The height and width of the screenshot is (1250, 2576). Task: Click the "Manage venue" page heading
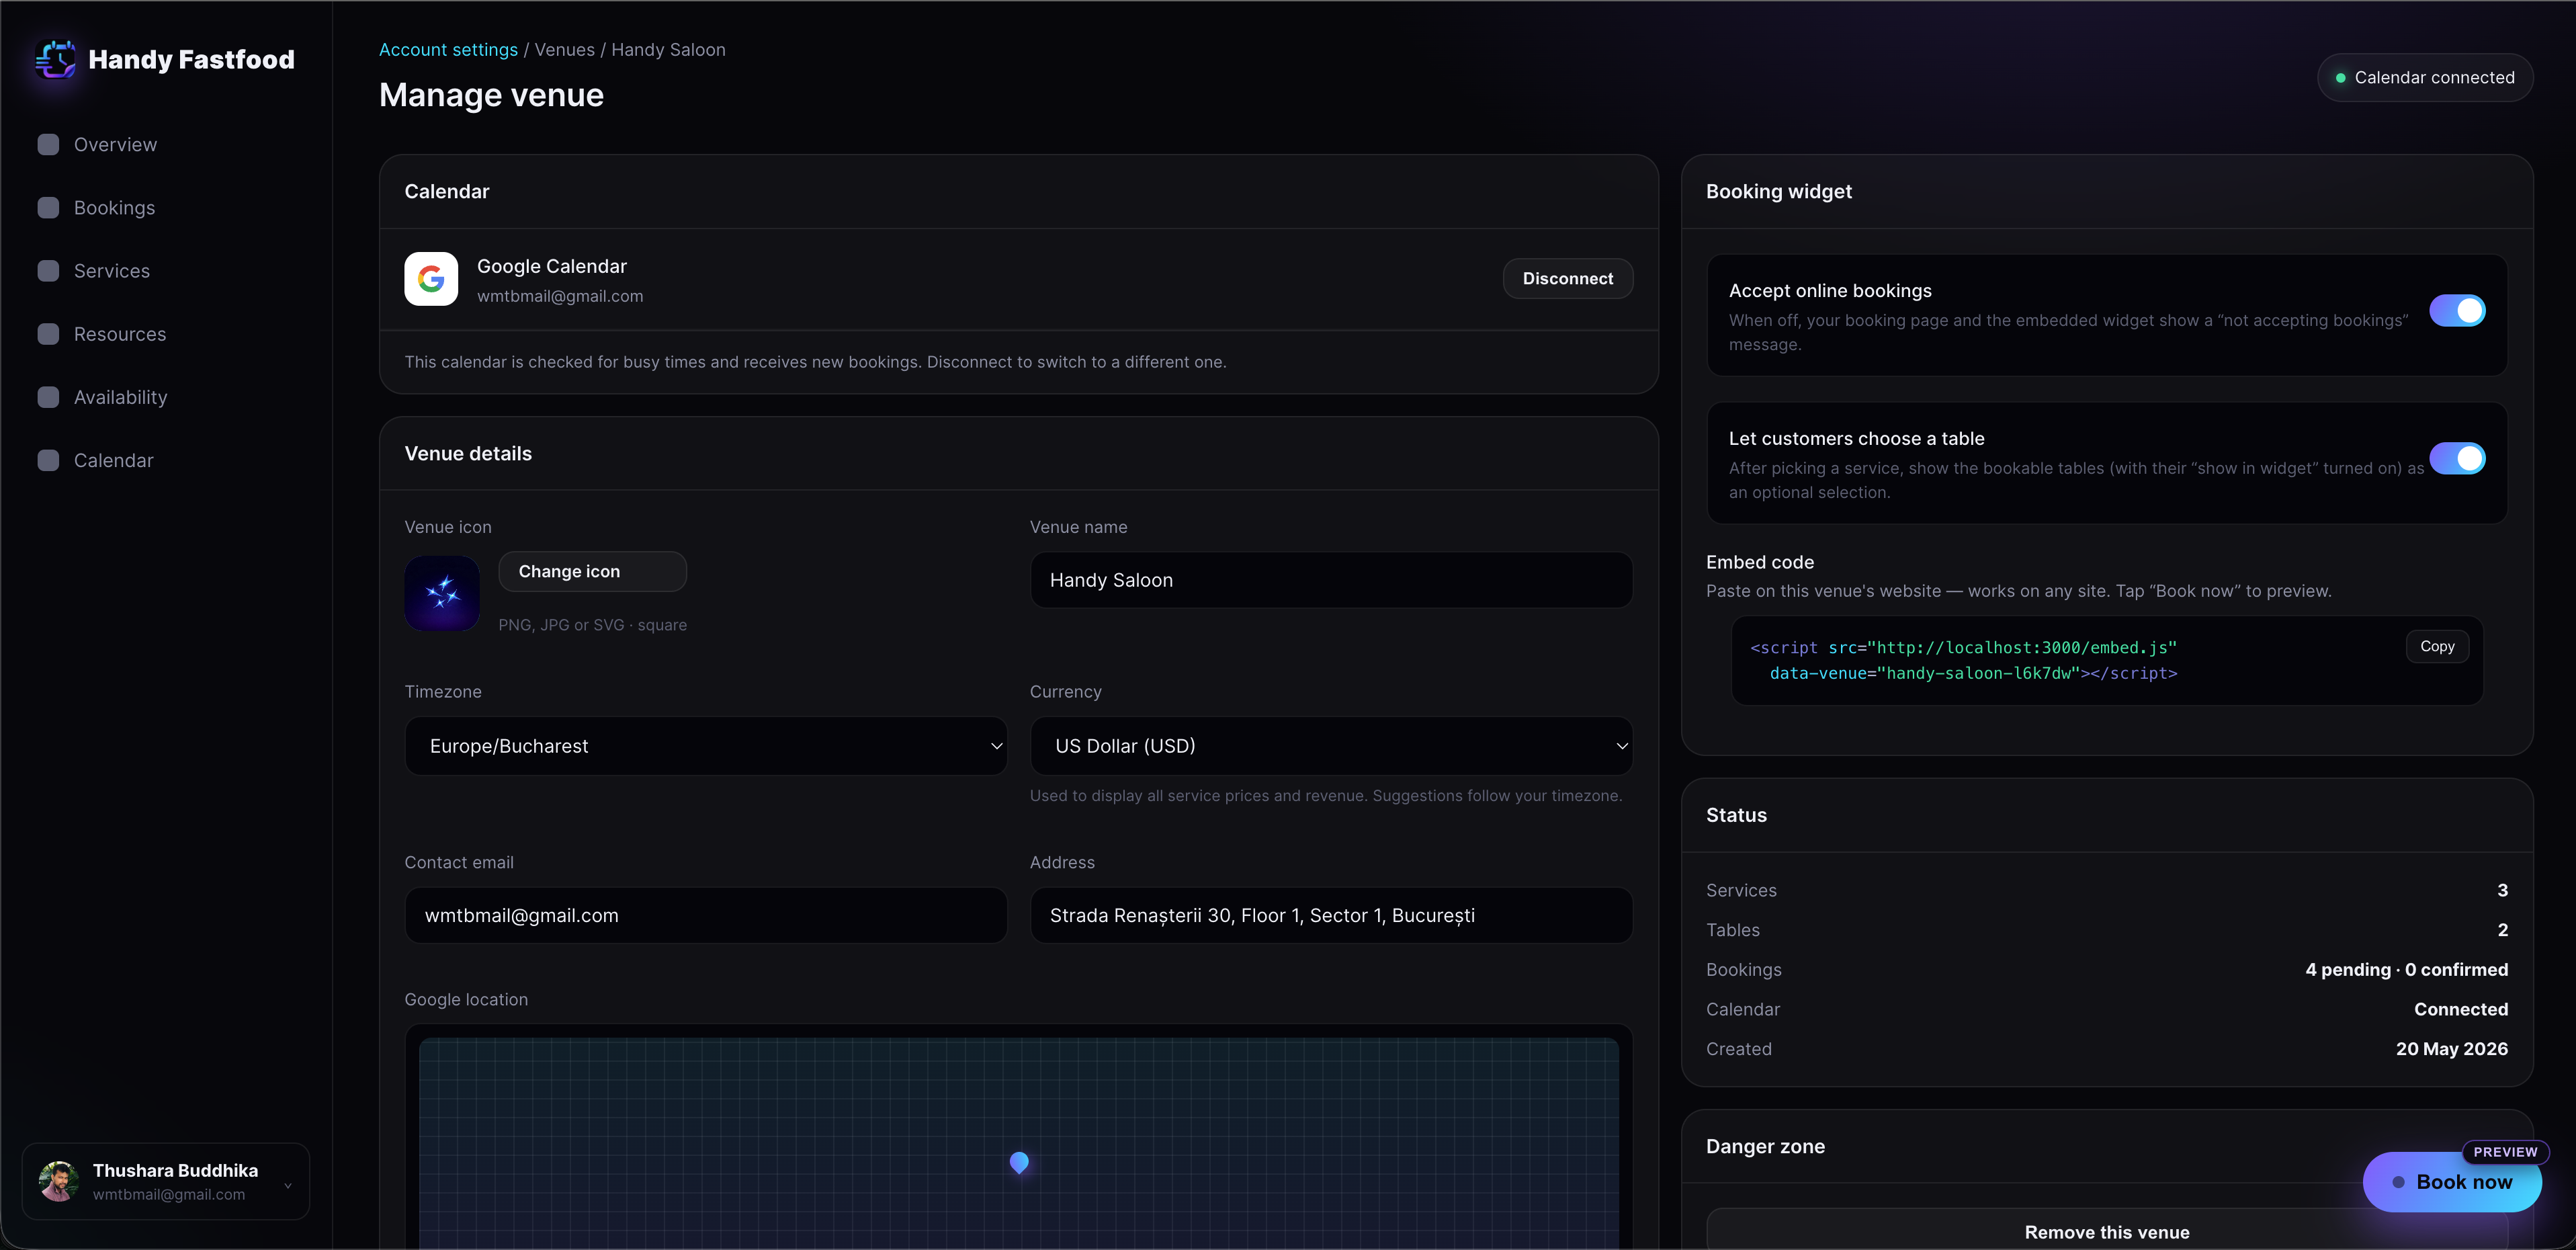(491, 95)
